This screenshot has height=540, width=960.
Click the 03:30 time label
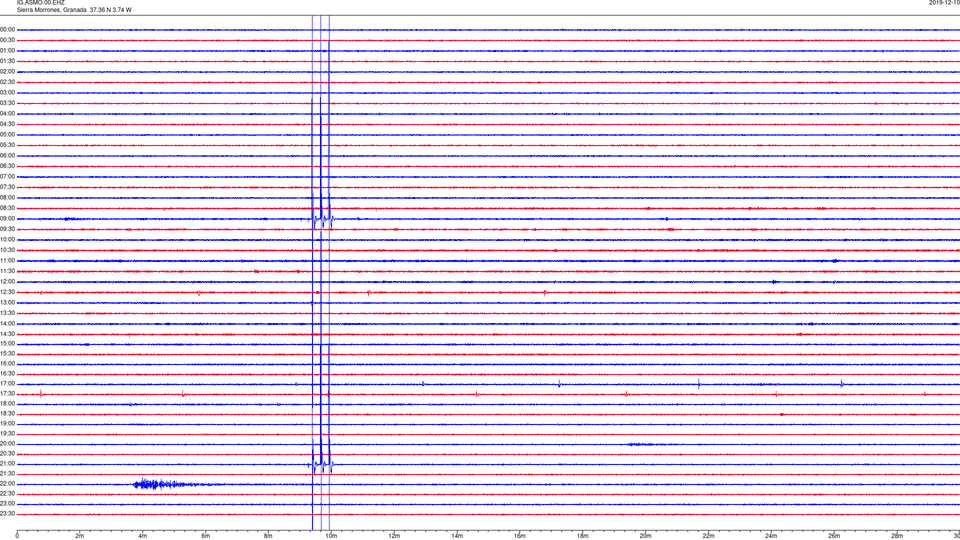[7, 103]
